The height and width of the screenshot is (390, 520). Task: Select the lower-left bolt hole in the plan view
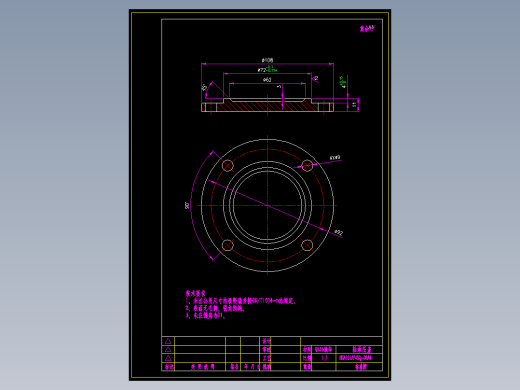point(228,245)
